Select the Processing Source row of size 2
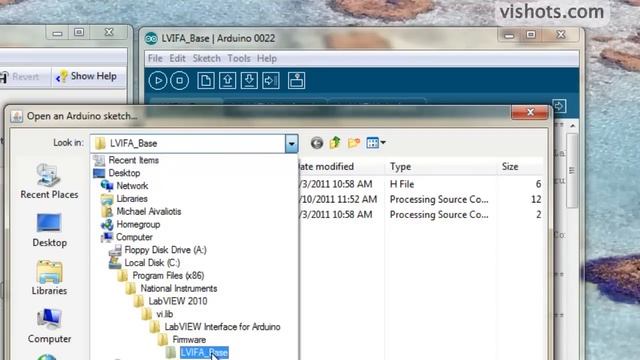The height and width of the screenshot is (360, 640). tap(421, 215)
